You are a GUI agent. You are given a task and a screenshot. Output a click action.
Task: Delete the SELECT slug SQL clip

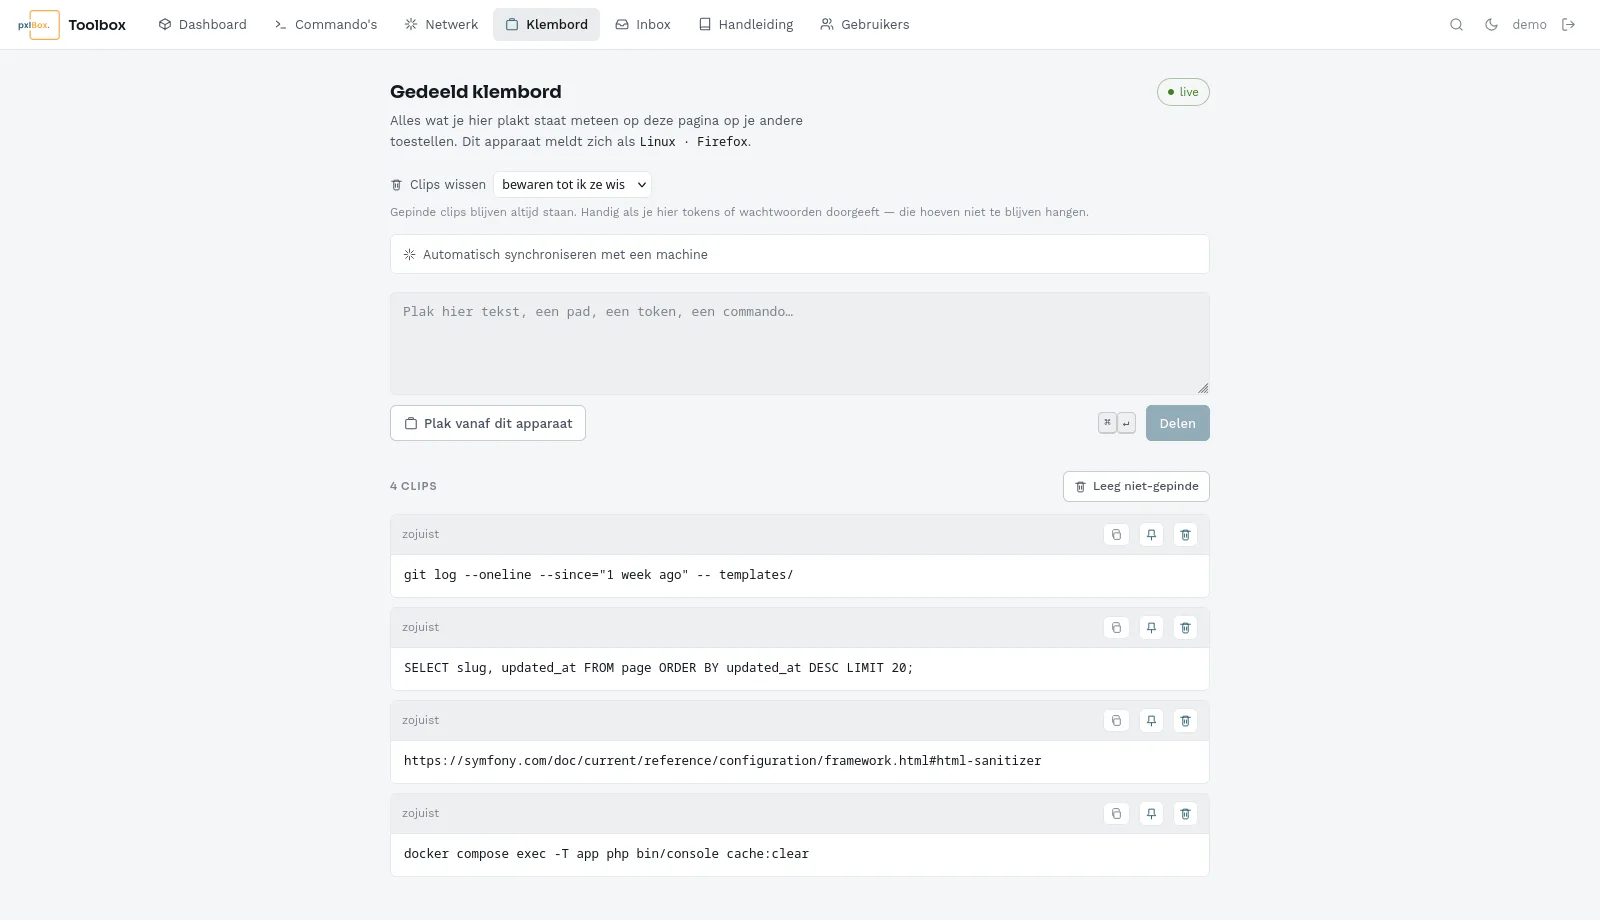[1185, 628]
